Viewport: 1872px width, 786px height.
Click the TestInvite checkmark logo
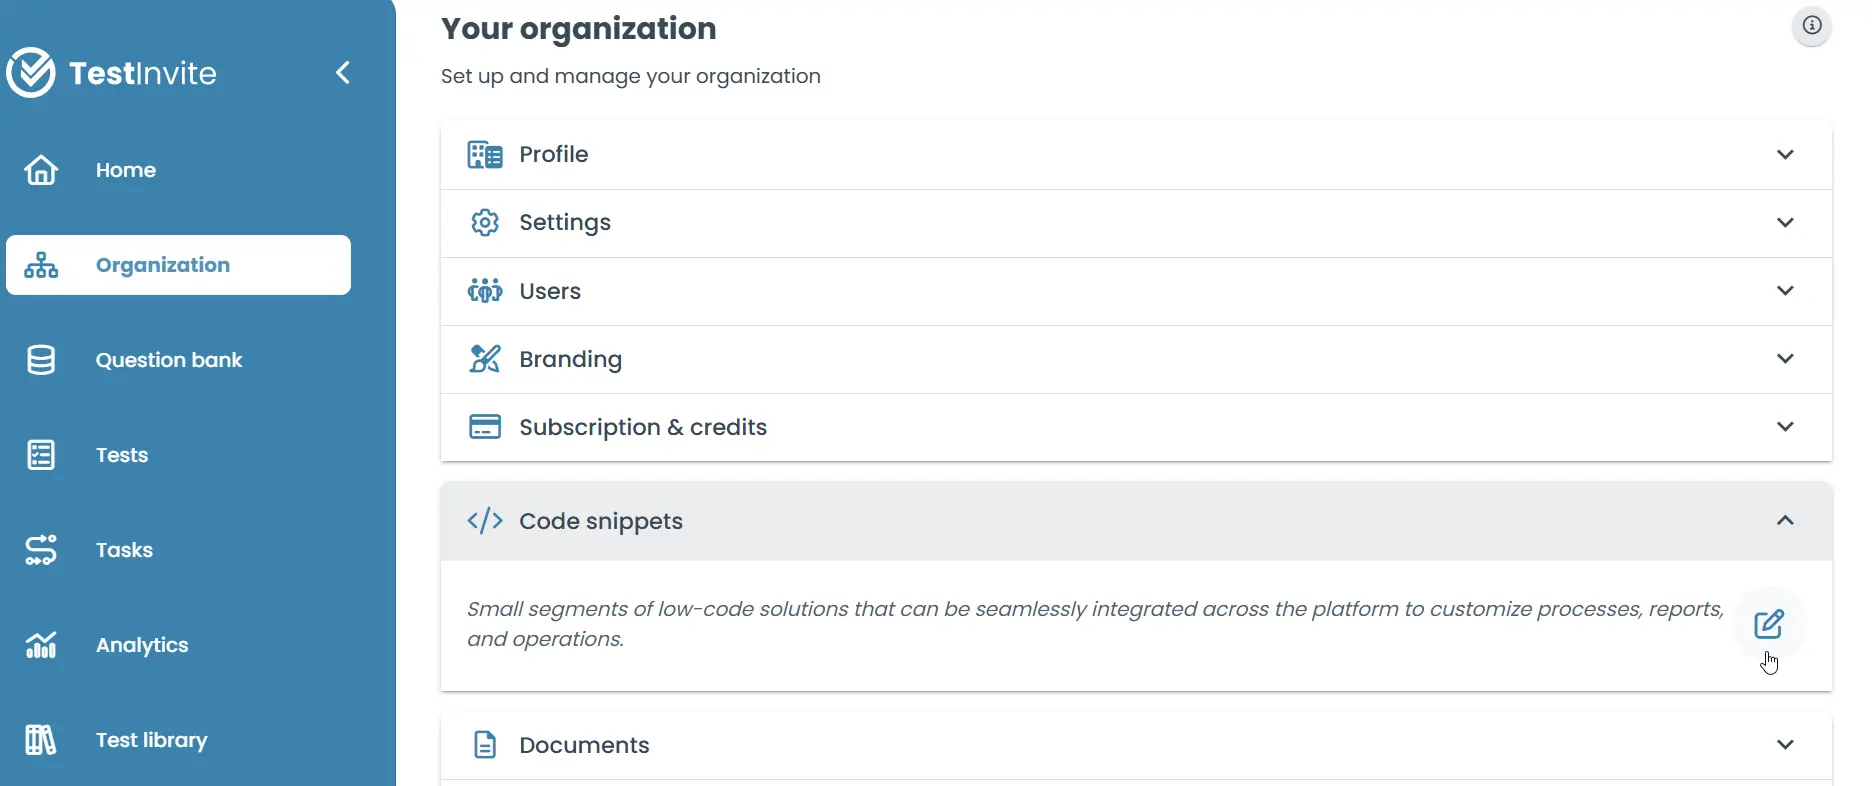(31, 72)
